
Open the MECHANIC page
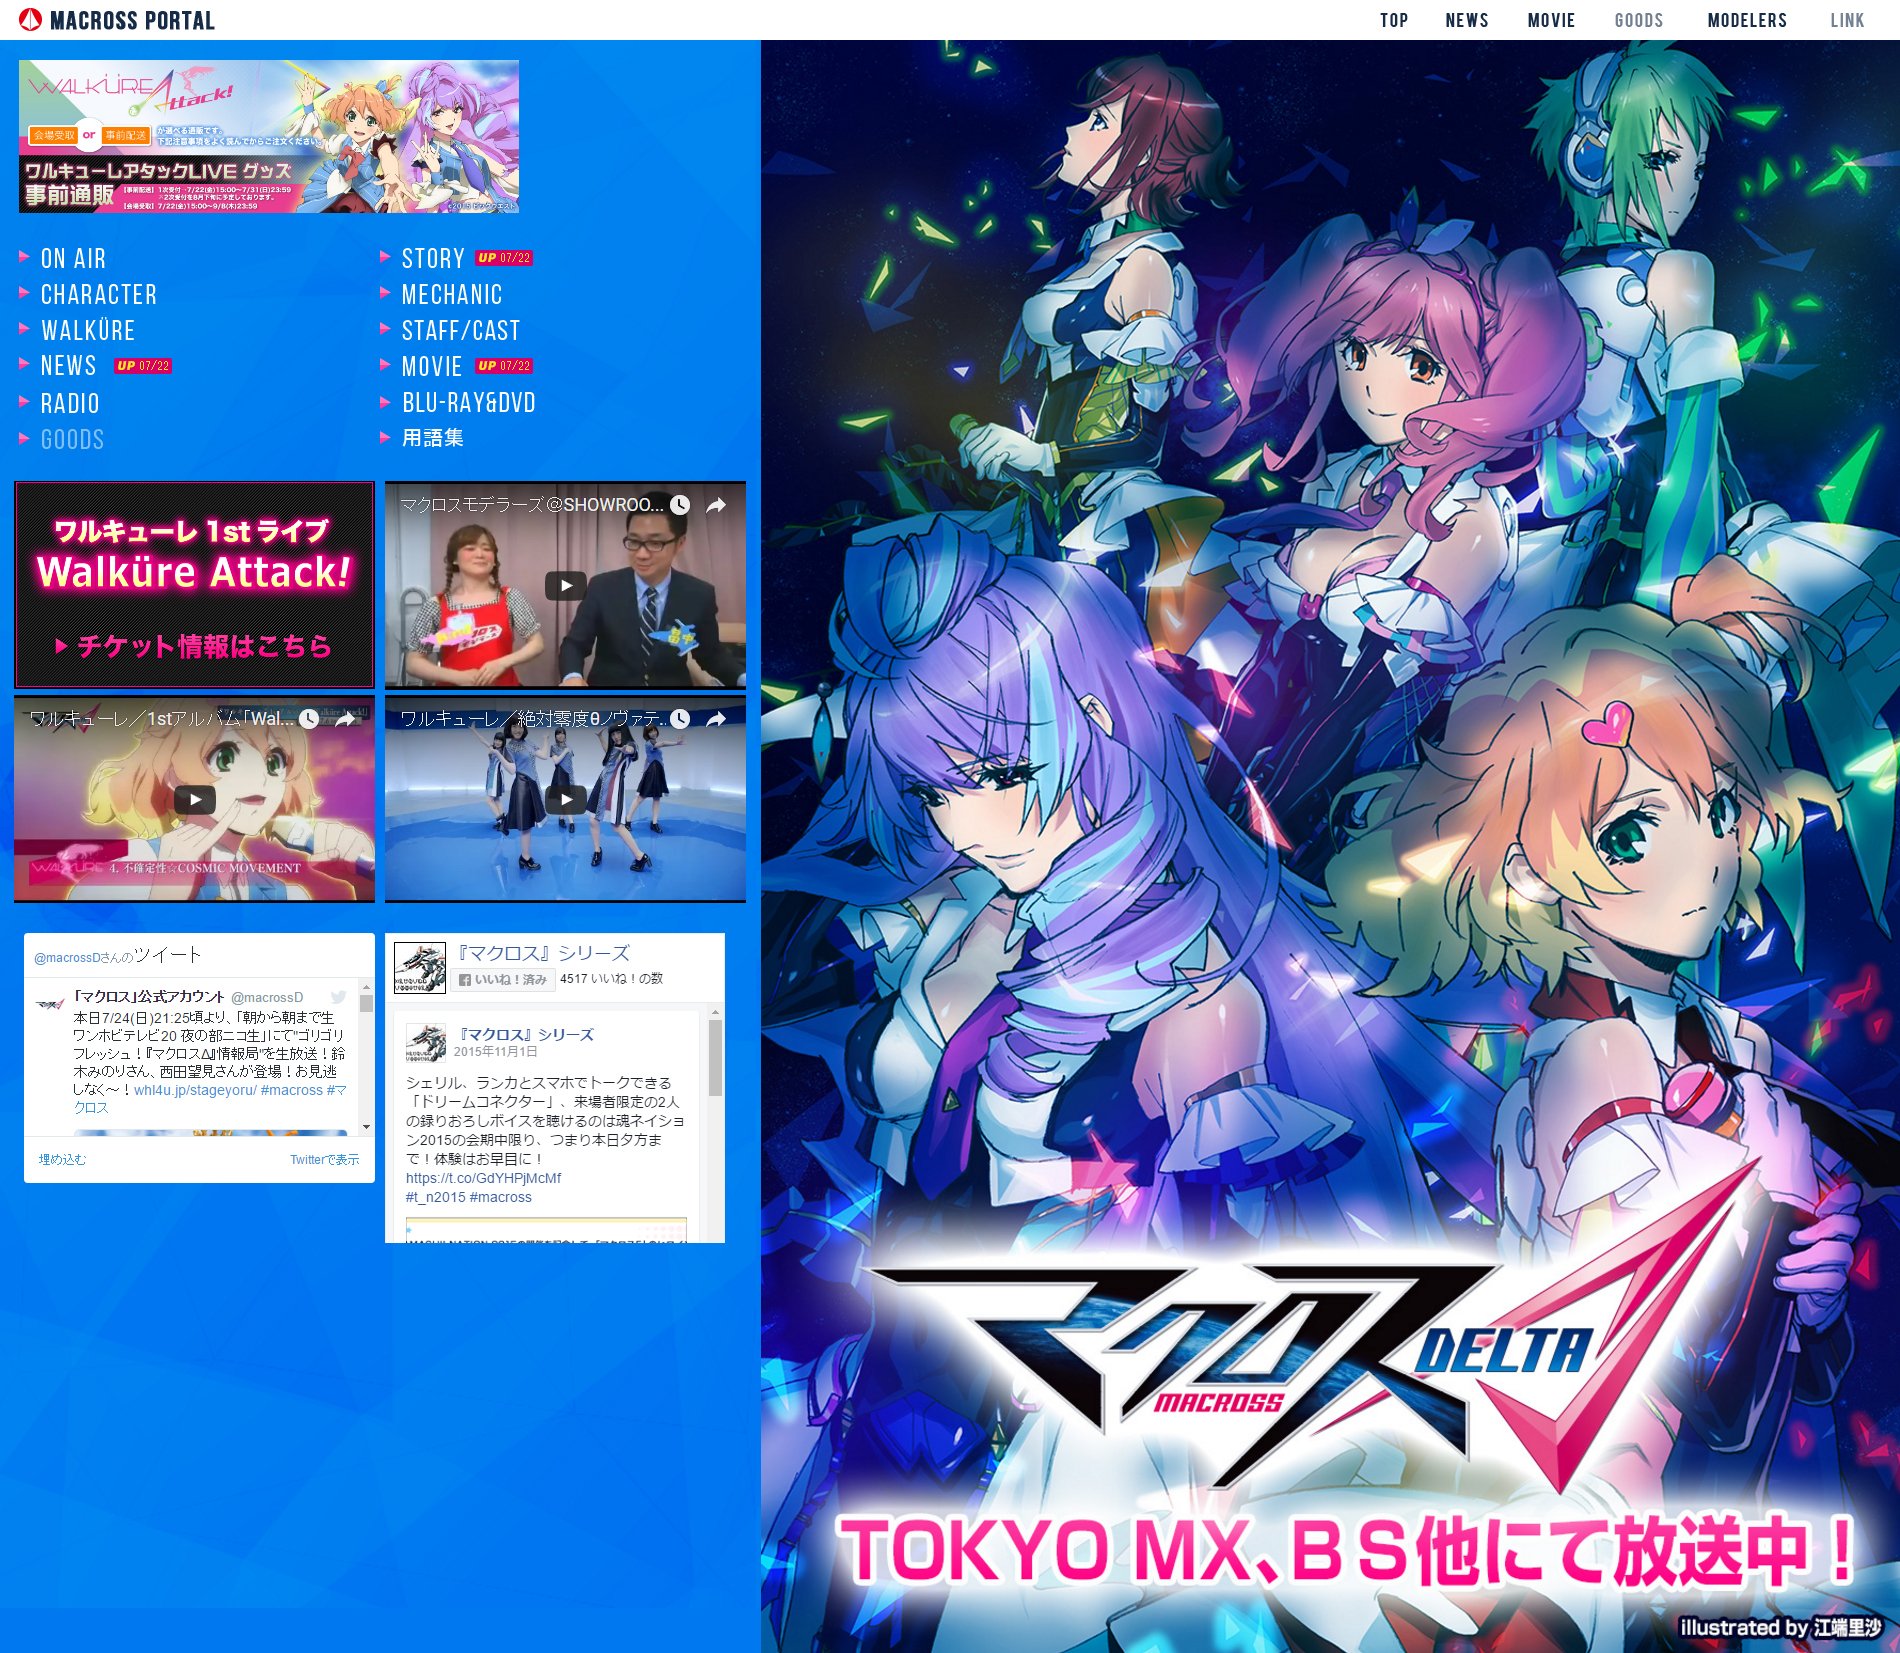pos(452,294)
